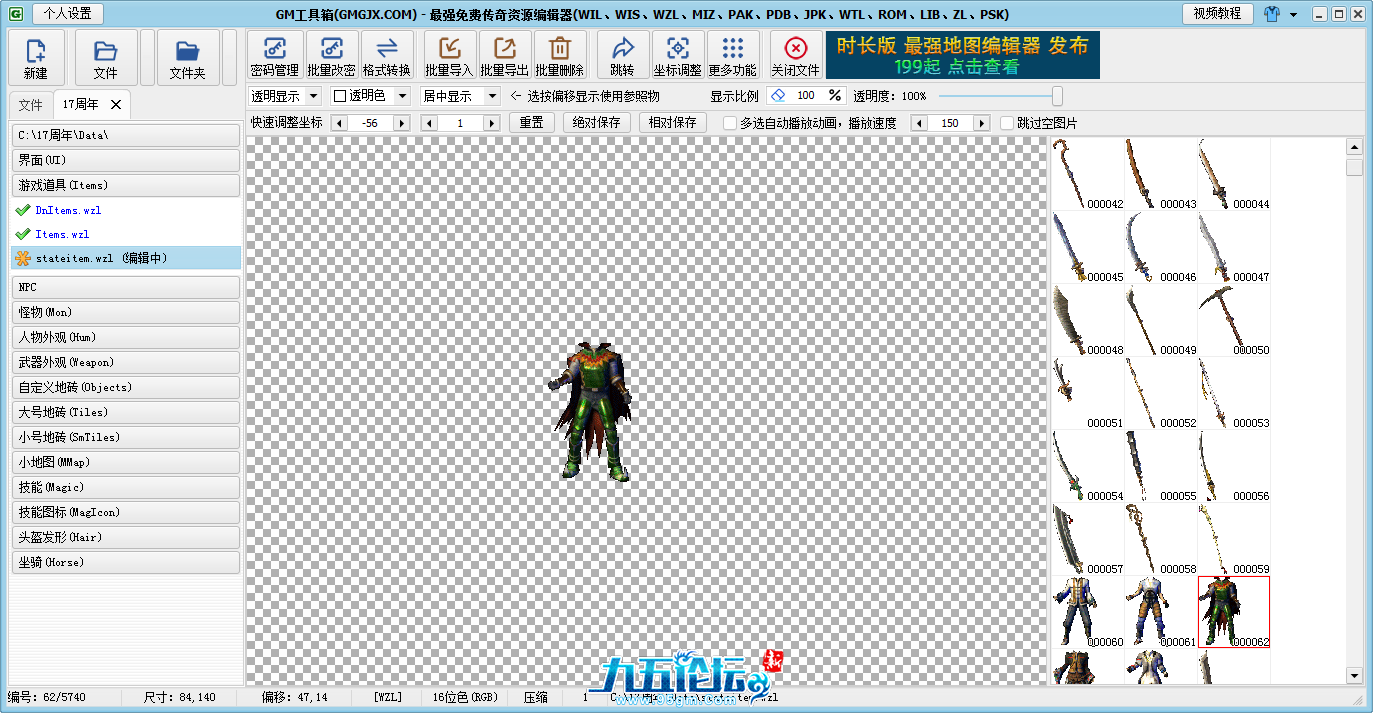Click the green G application icon
The image size is (1373, 713).
pos(15,14)
